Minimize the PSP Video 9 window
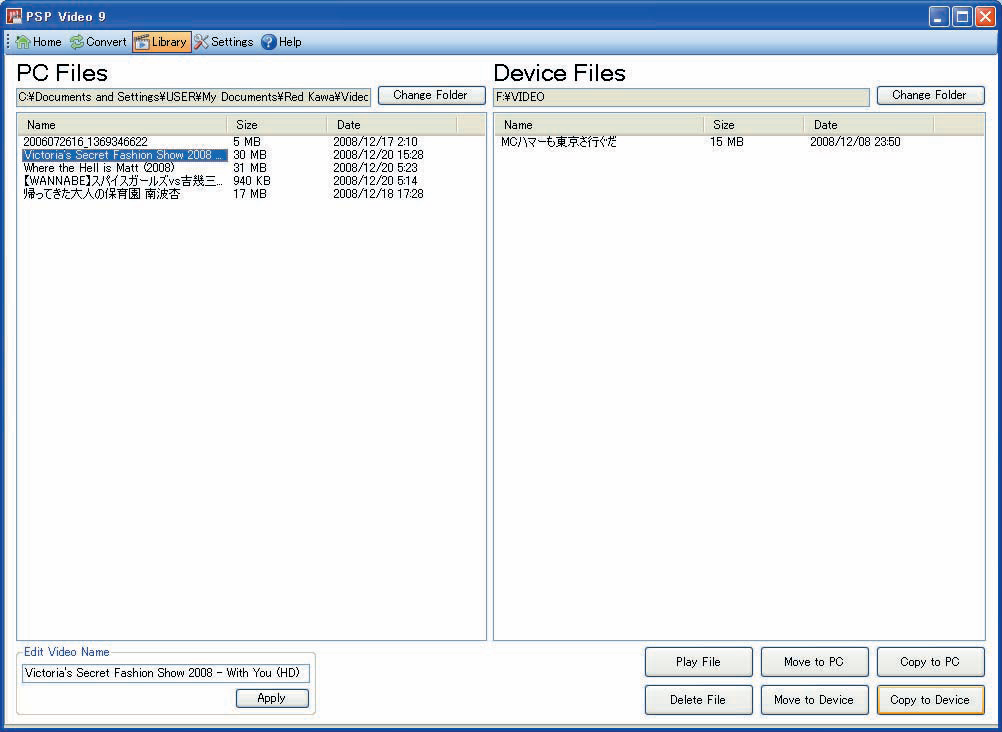 [x=939, y=17]
